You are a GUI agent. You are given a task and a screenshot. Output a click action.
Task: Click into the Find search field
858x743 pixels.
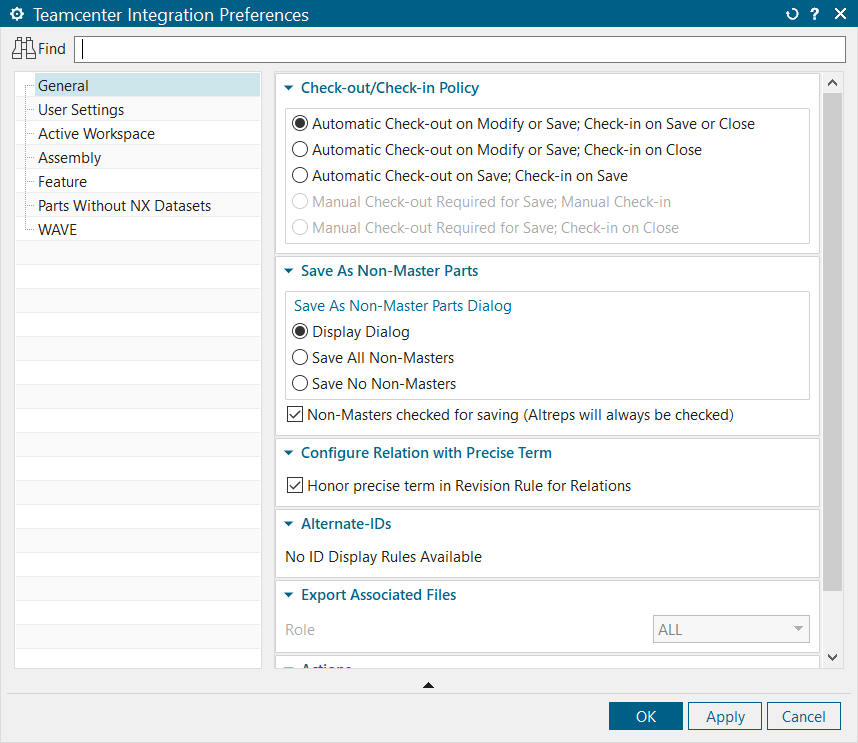[x=460, y=49]
